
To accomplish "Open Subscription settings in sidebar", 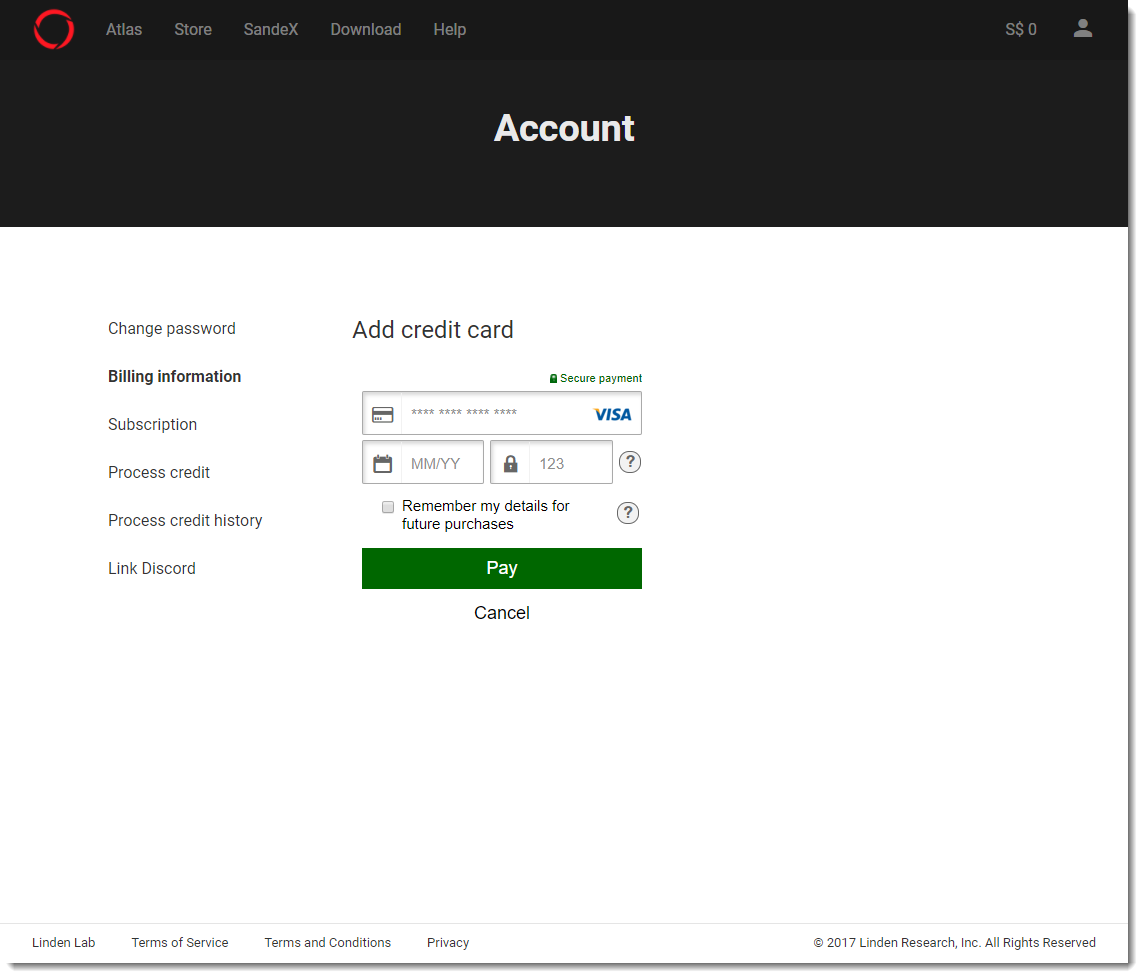I will (152, 425).
